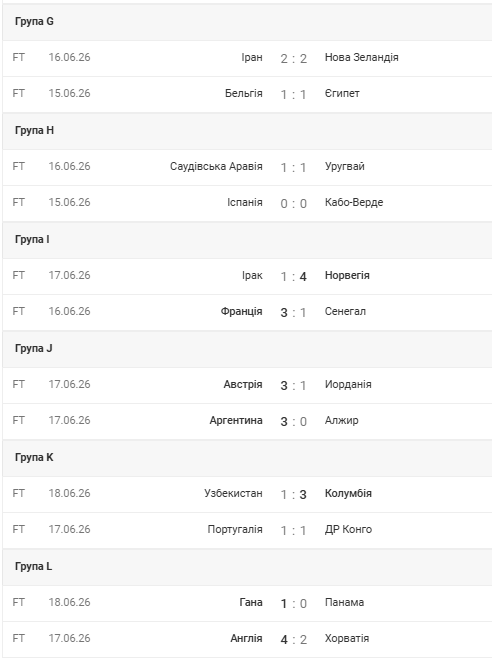
Task: Click the Уругвай team name
Action: (345, 166)
